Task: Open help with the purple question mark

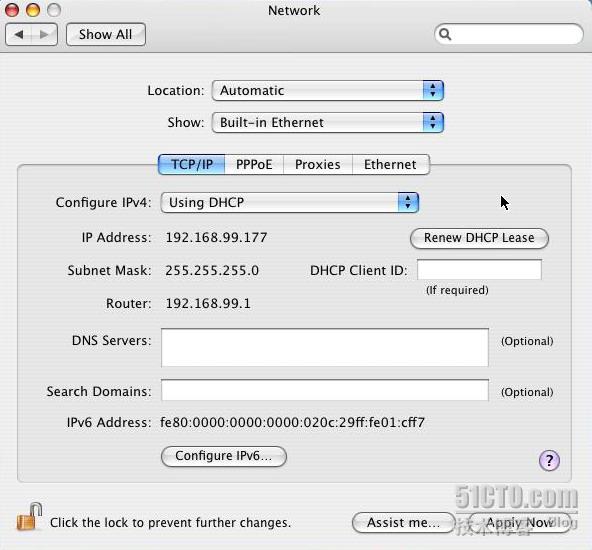Action: [549, 460]
